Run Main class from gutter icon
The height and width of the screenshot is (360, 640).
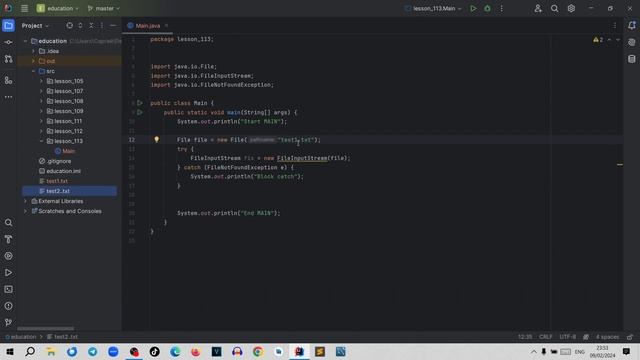pos(140,103)
